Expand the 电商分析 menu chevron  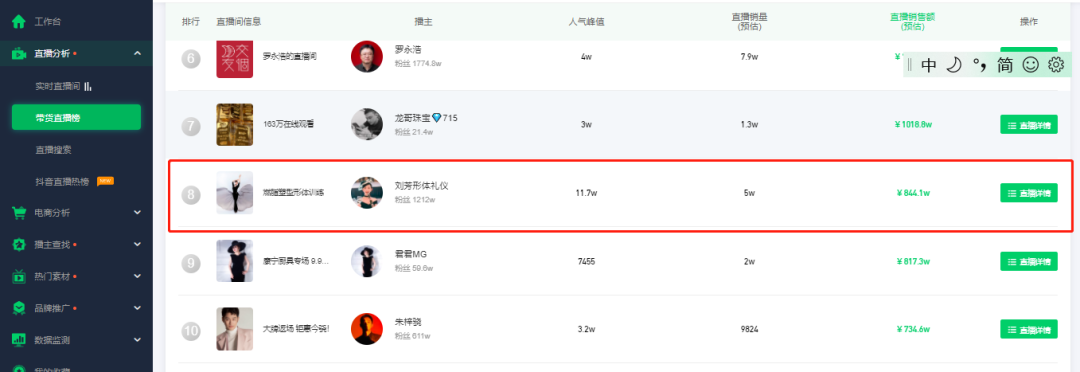[137, 213]
